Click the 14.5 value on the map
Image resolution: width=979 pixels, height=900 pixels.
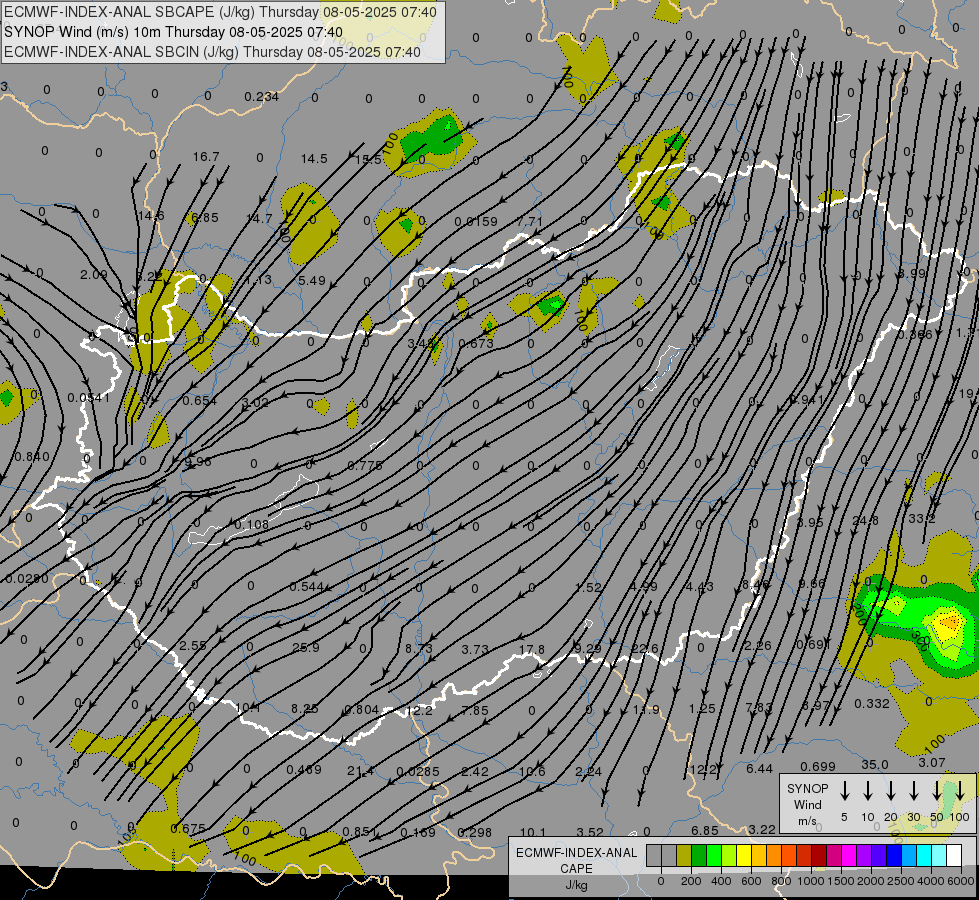[314, 159]
